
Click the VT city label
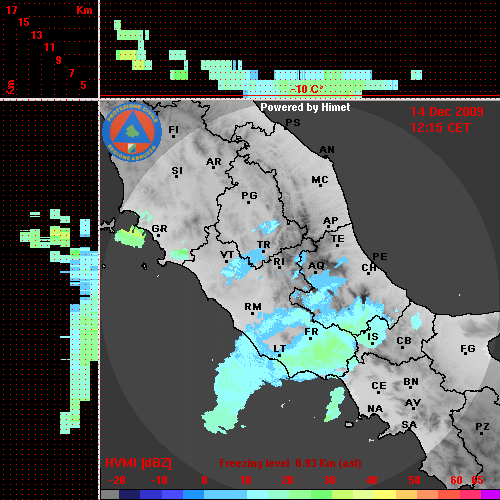pos(227,255)
